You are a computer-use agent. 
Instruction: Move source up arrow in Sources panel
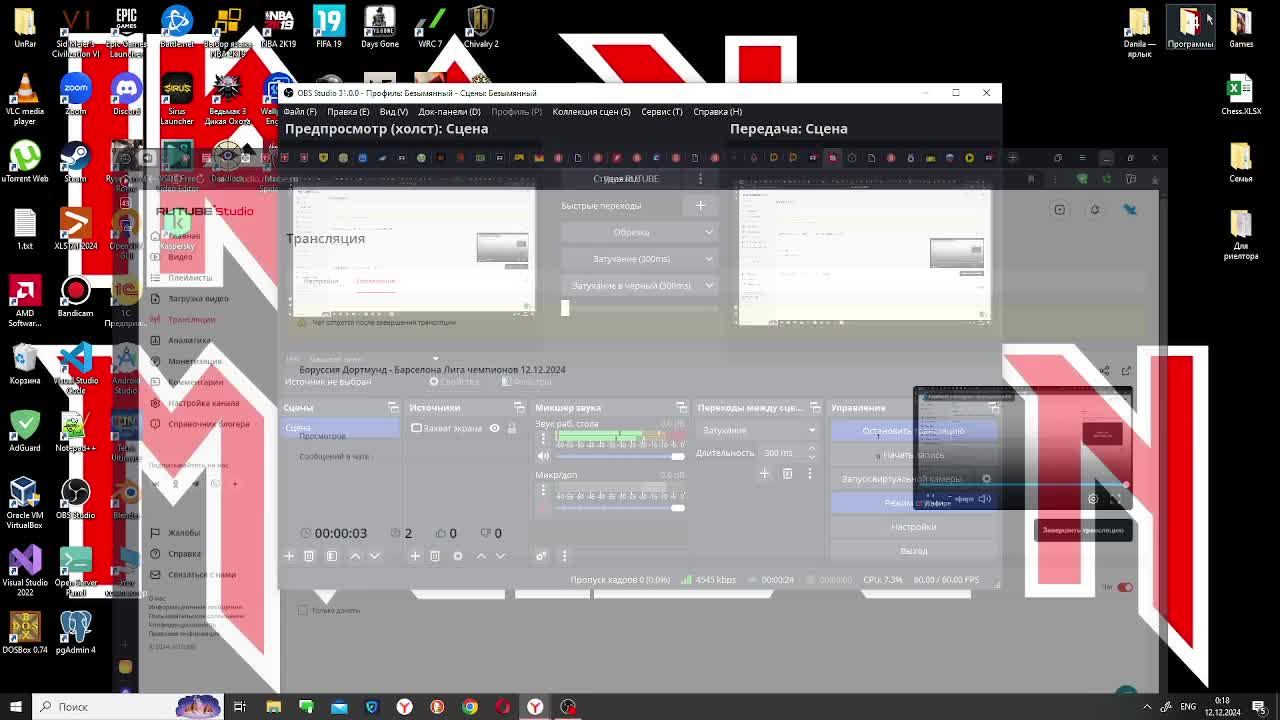(481, 556)
